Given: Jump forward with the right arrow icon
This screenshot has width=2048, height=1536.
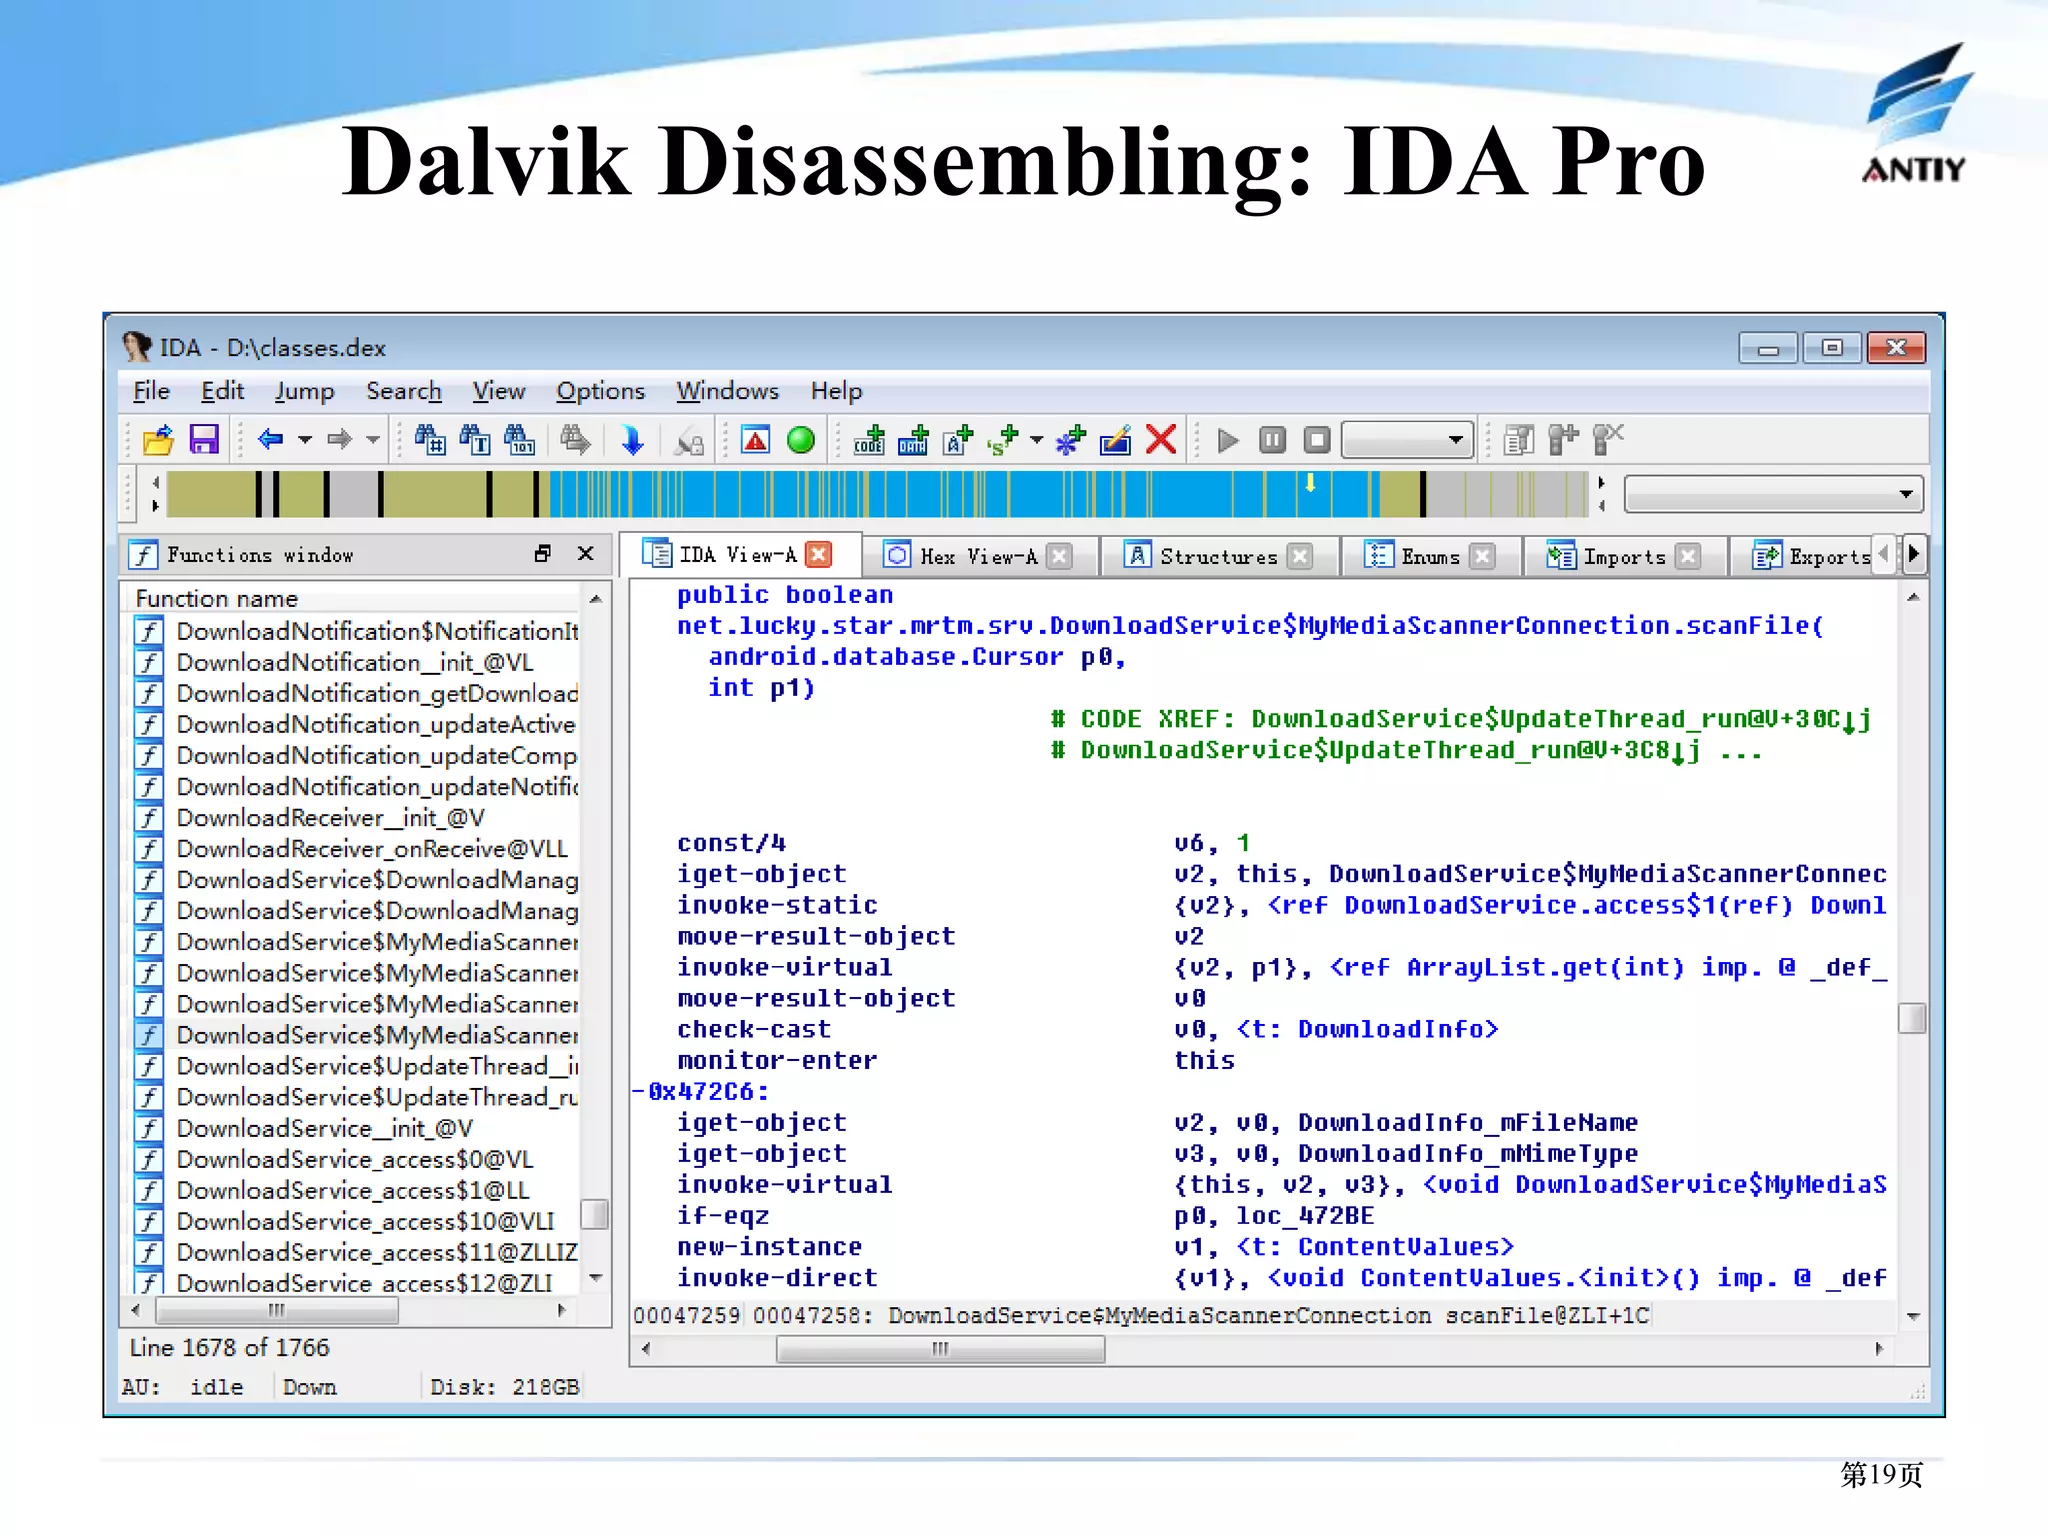Looking at the screenshot, I should tap(340, 439).
